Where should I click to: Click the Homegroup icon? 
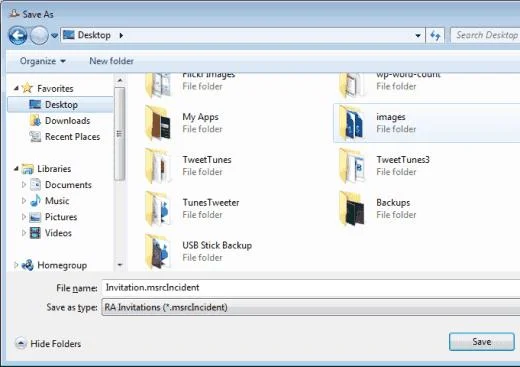pyautogui.click(x=28, y=265)
